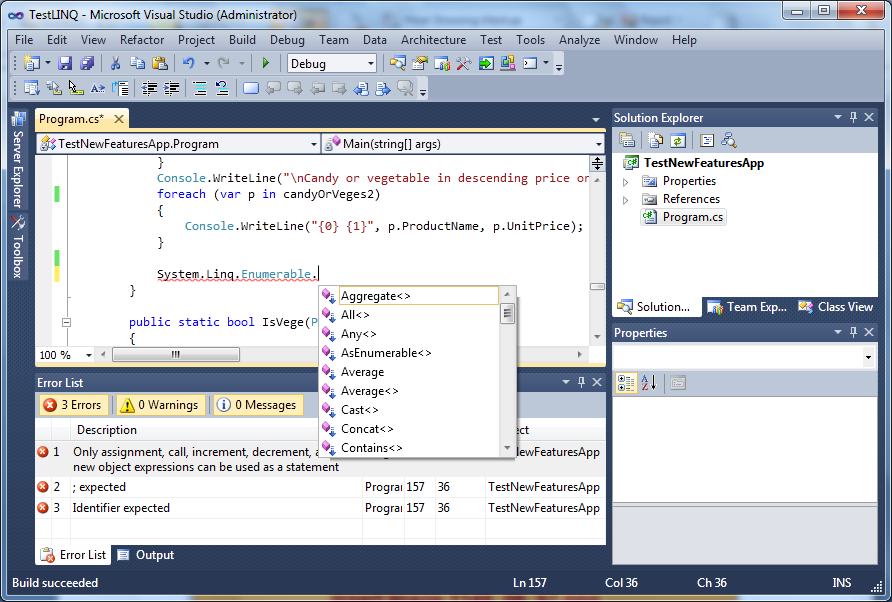
Task: Decrease line indent with the toolbar icon
Action: point(149,88)
